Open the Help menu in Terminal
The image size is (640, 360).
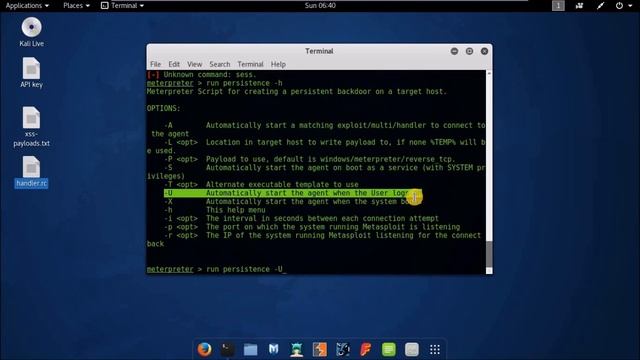pos(278,64)
